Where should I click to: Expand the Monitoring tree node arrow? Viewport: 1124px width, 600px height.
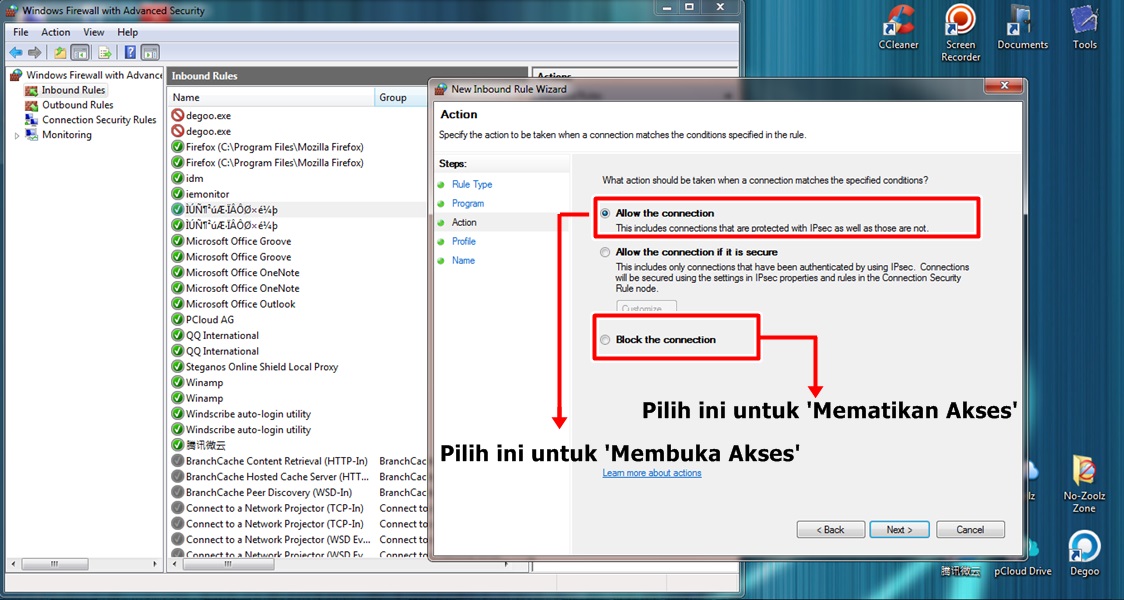click(16, 135)
